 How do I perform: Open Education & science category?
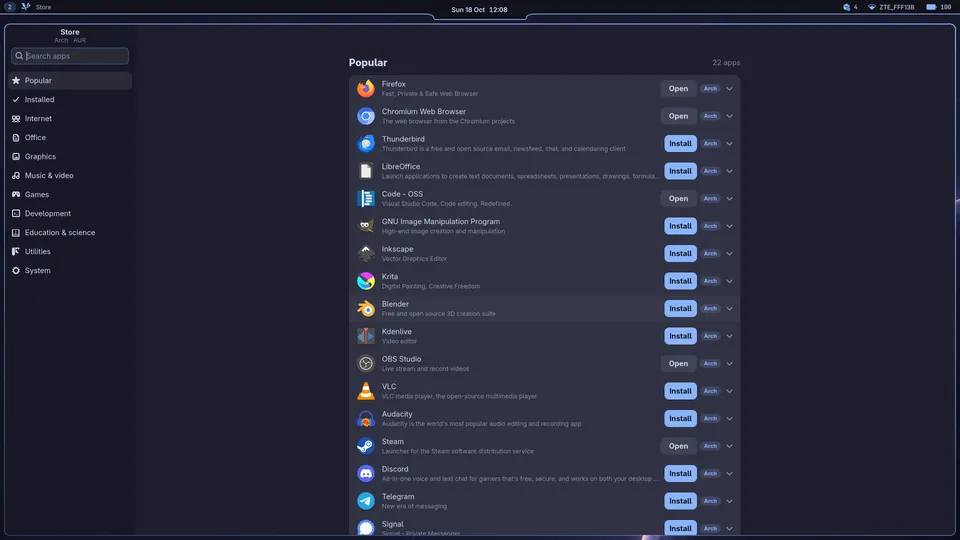pos(70,232)
